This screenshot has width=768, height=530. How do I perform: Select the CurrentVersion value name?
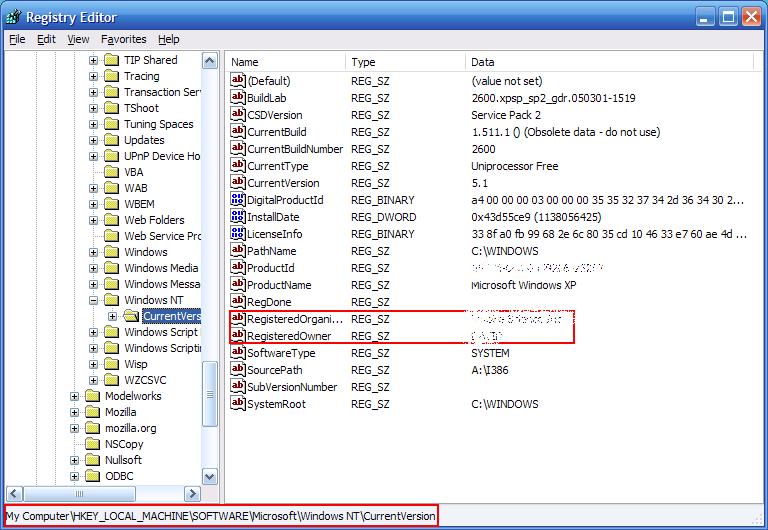283,183
